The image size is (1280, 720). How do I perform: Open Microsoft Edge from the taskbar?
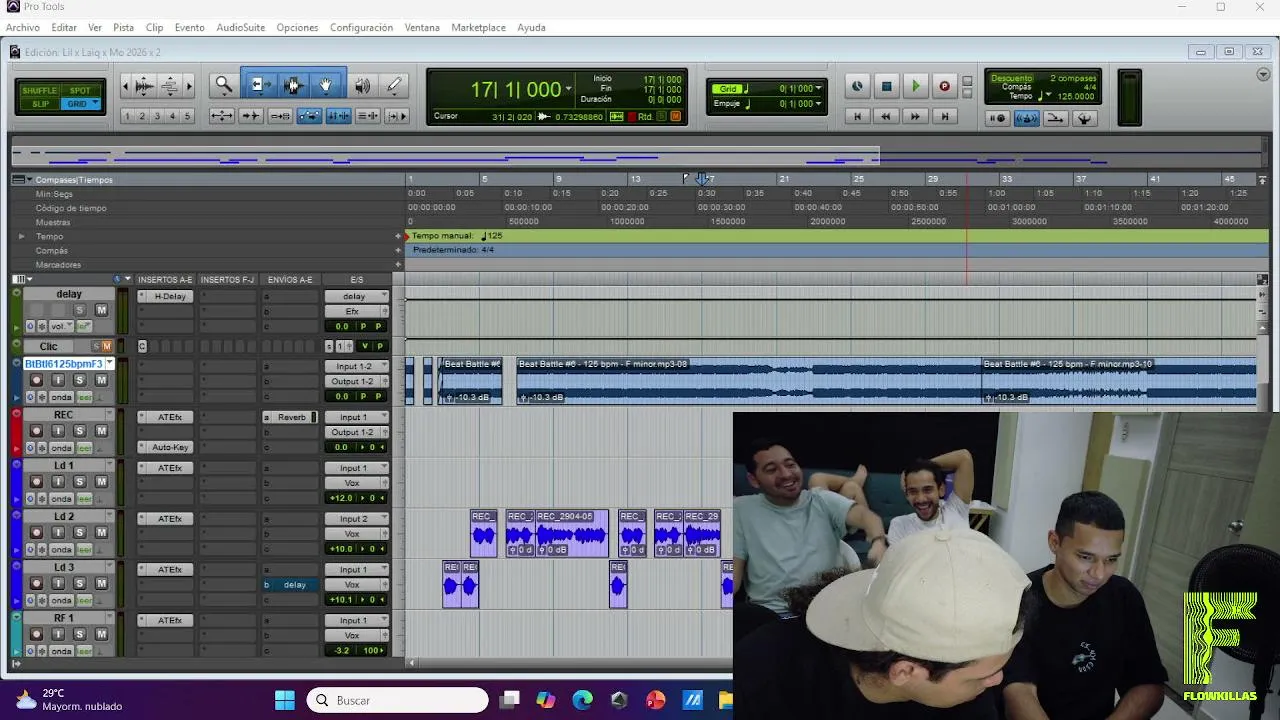[x=582, y=700]
